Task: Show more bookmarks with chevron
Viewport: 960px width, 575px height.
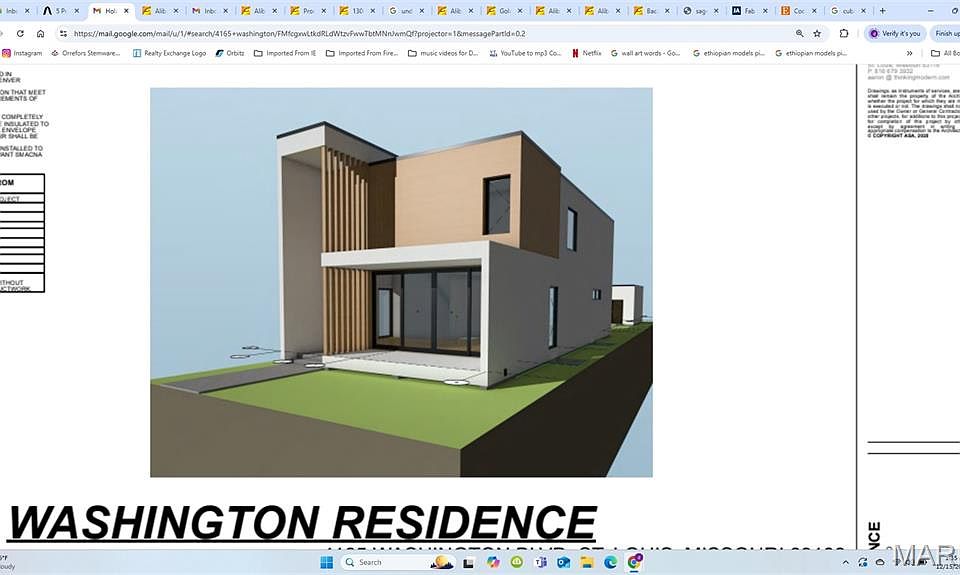Action: (x=910, y=53)
